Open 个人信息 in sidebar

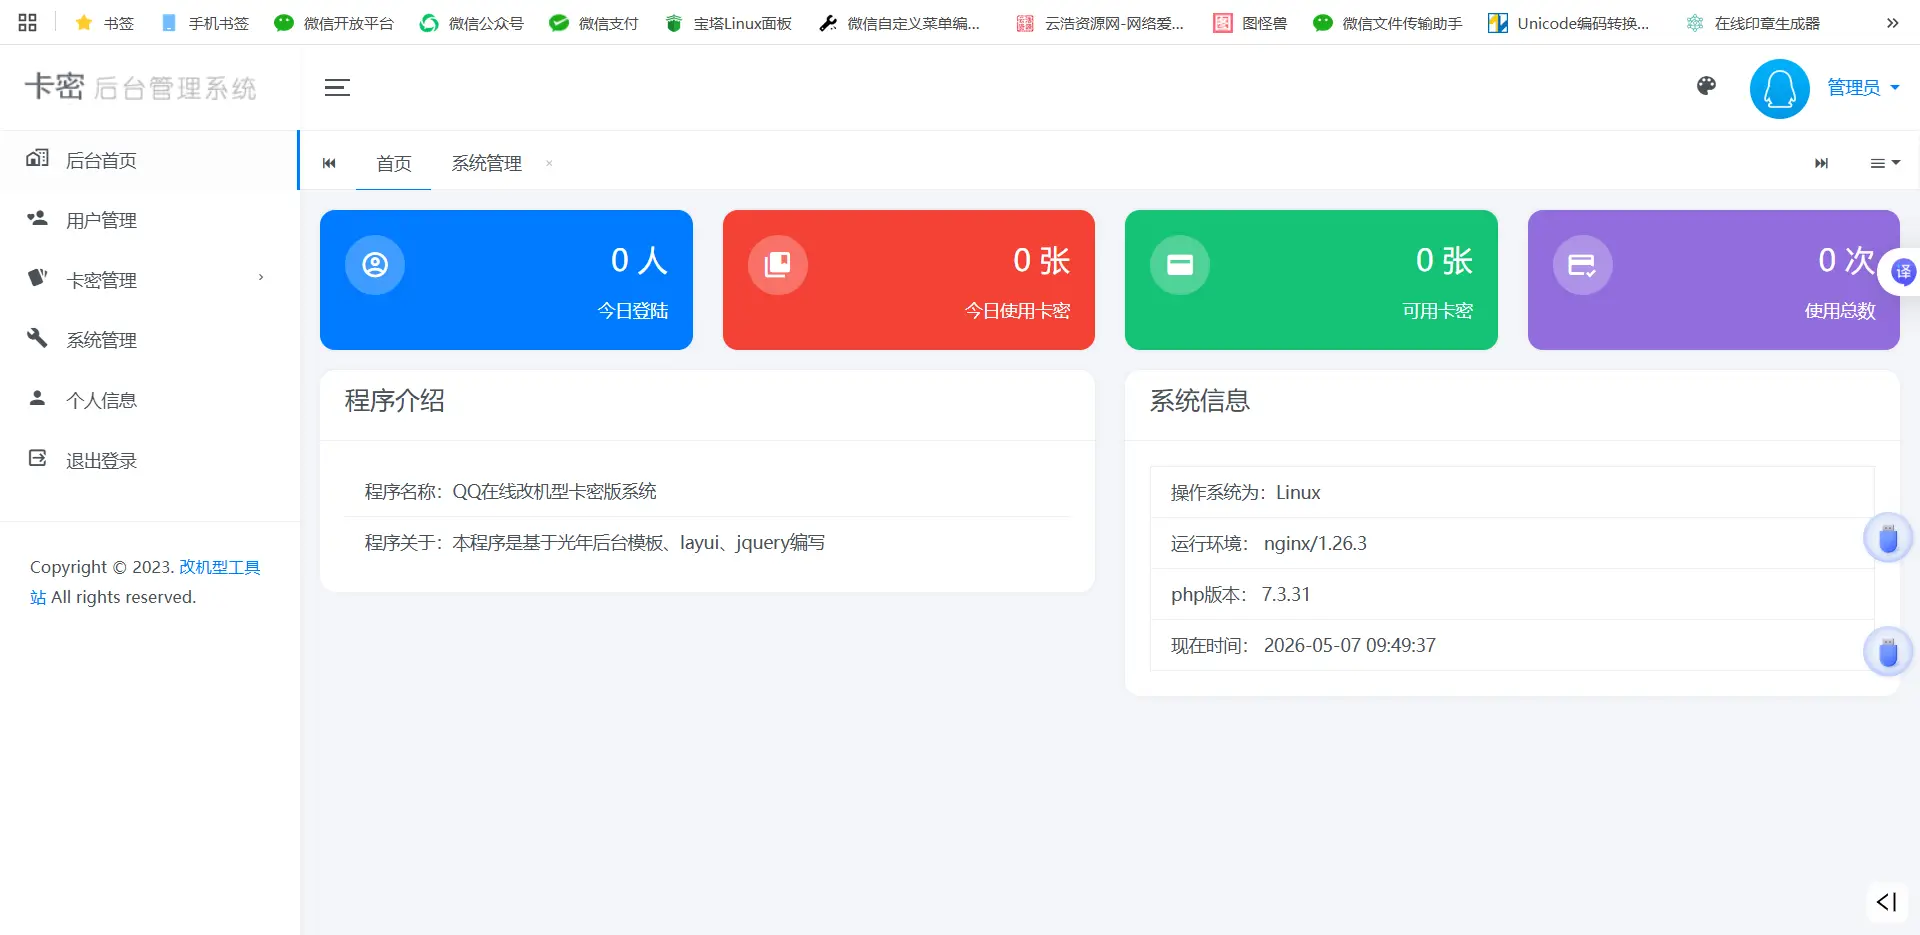coord(149,400)
